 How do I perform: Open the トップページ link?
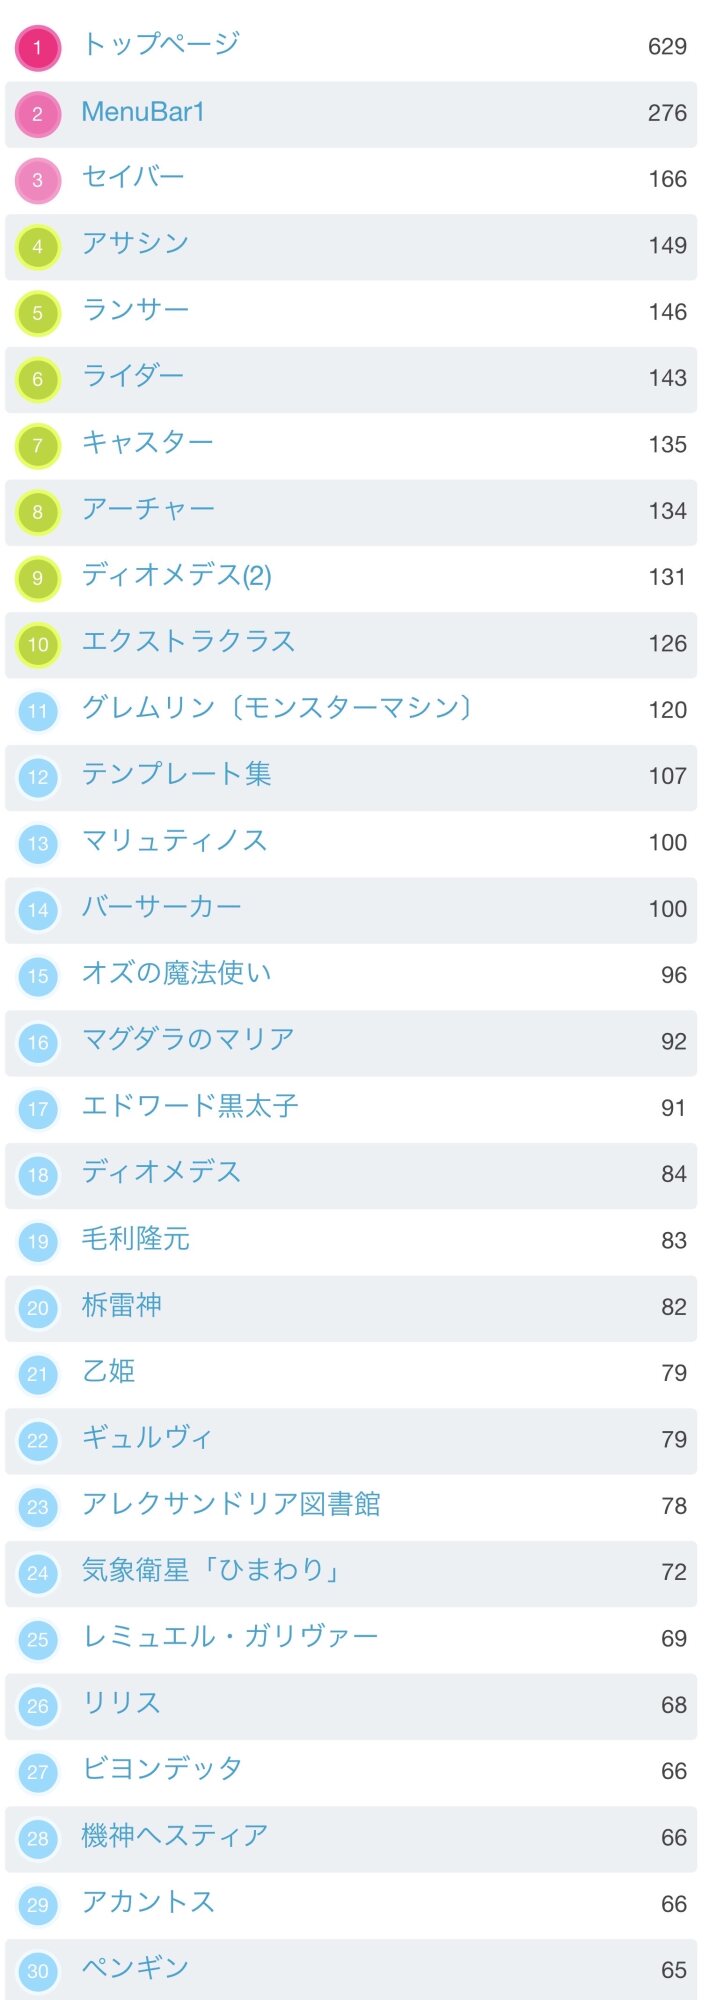coord(160,45)
